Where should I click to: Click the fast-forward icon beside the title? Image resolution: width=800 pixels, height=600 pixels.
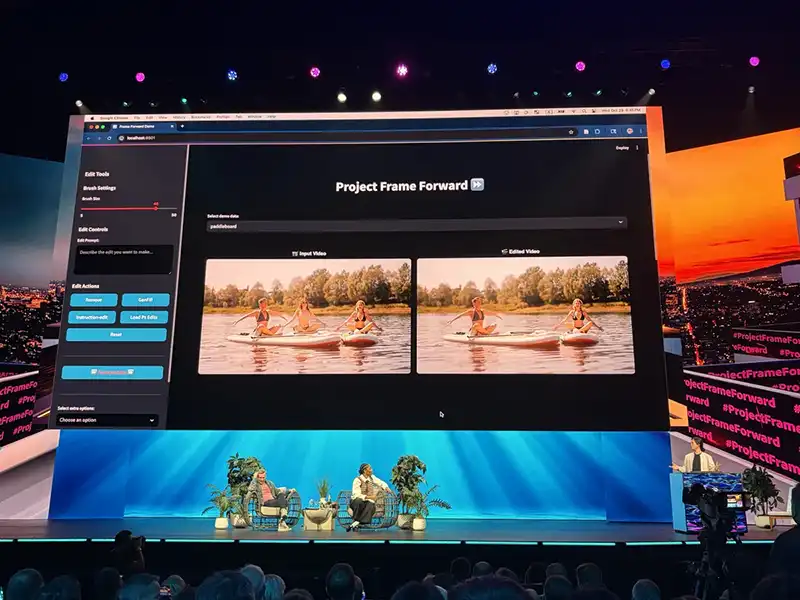(478, 185)
